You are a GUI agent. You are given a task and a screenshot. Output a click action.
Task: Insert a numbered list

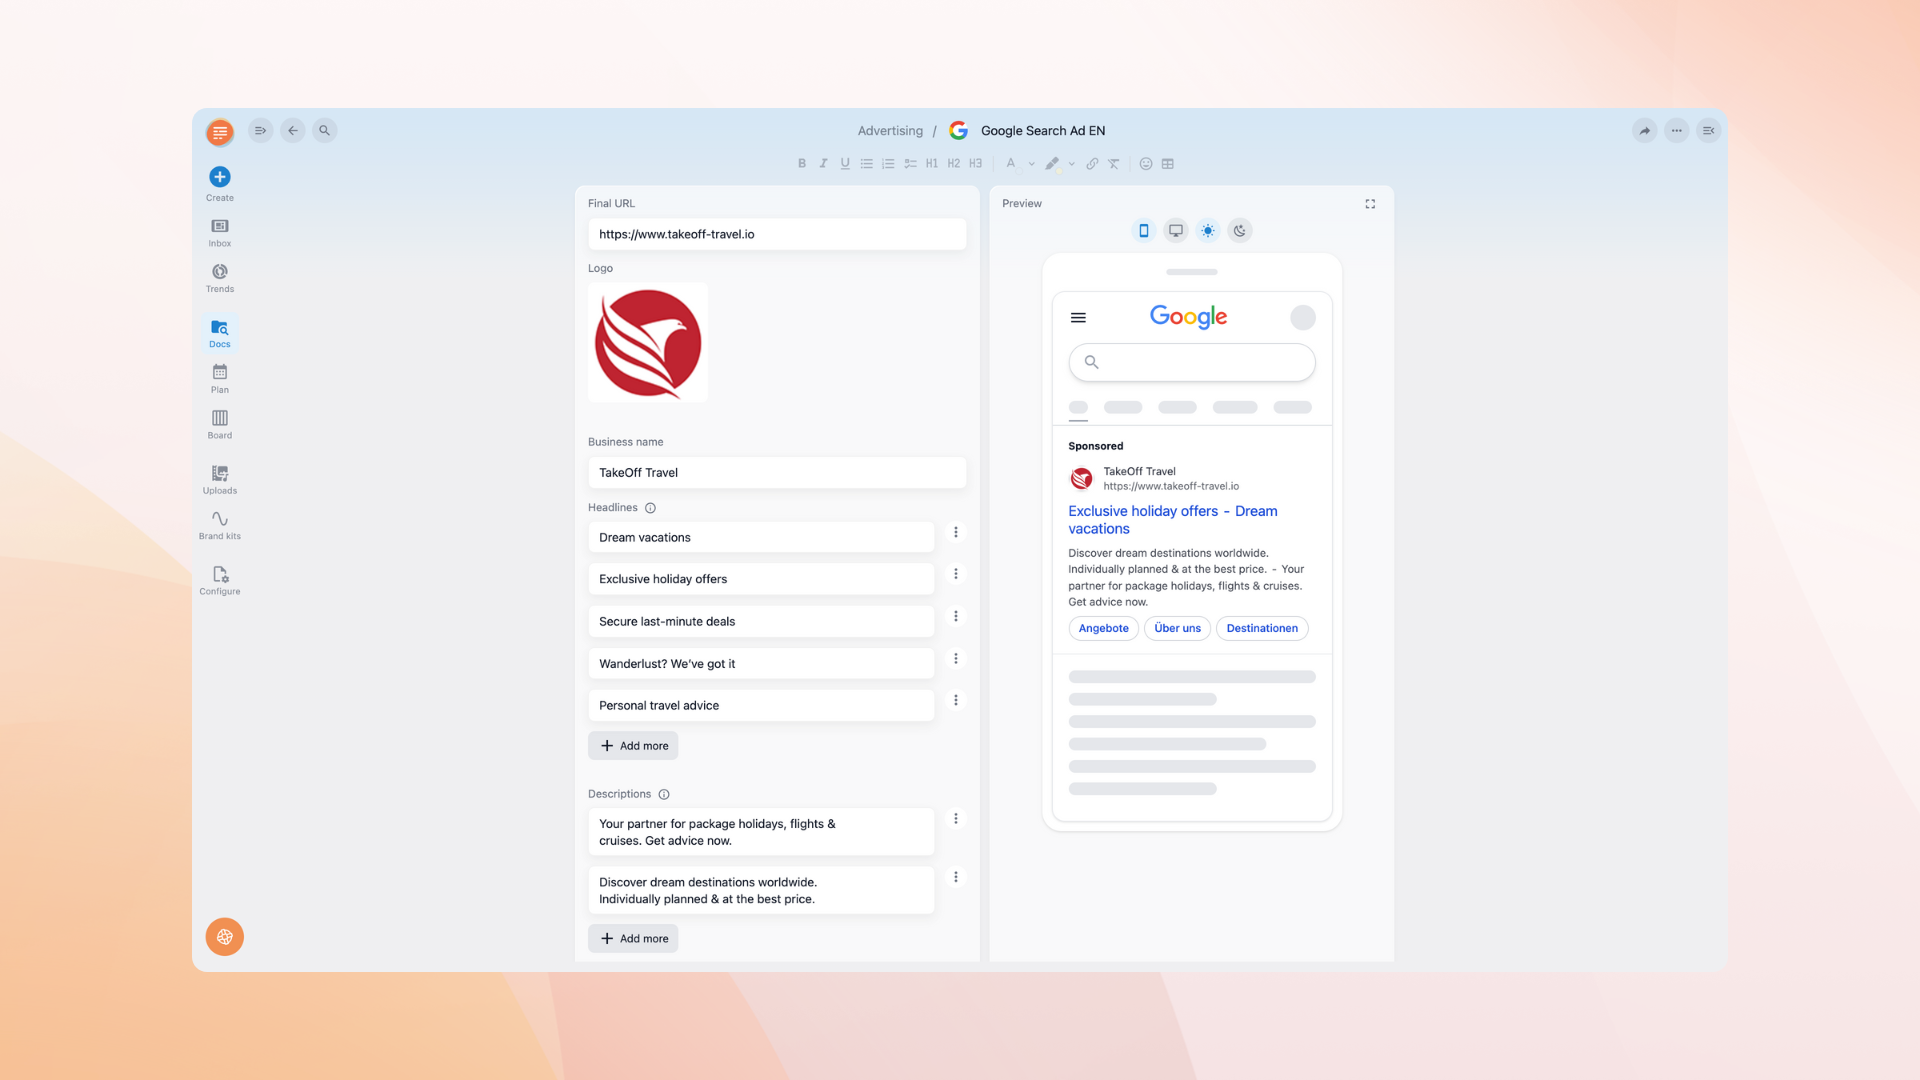[x=888, y=164]
